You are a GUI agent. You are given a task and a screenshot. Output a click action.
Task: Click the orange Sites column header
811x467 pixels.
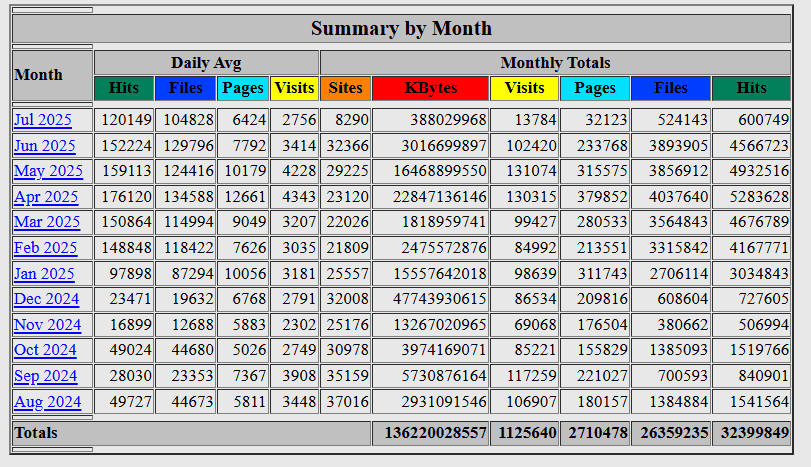(x=346, y=88)
